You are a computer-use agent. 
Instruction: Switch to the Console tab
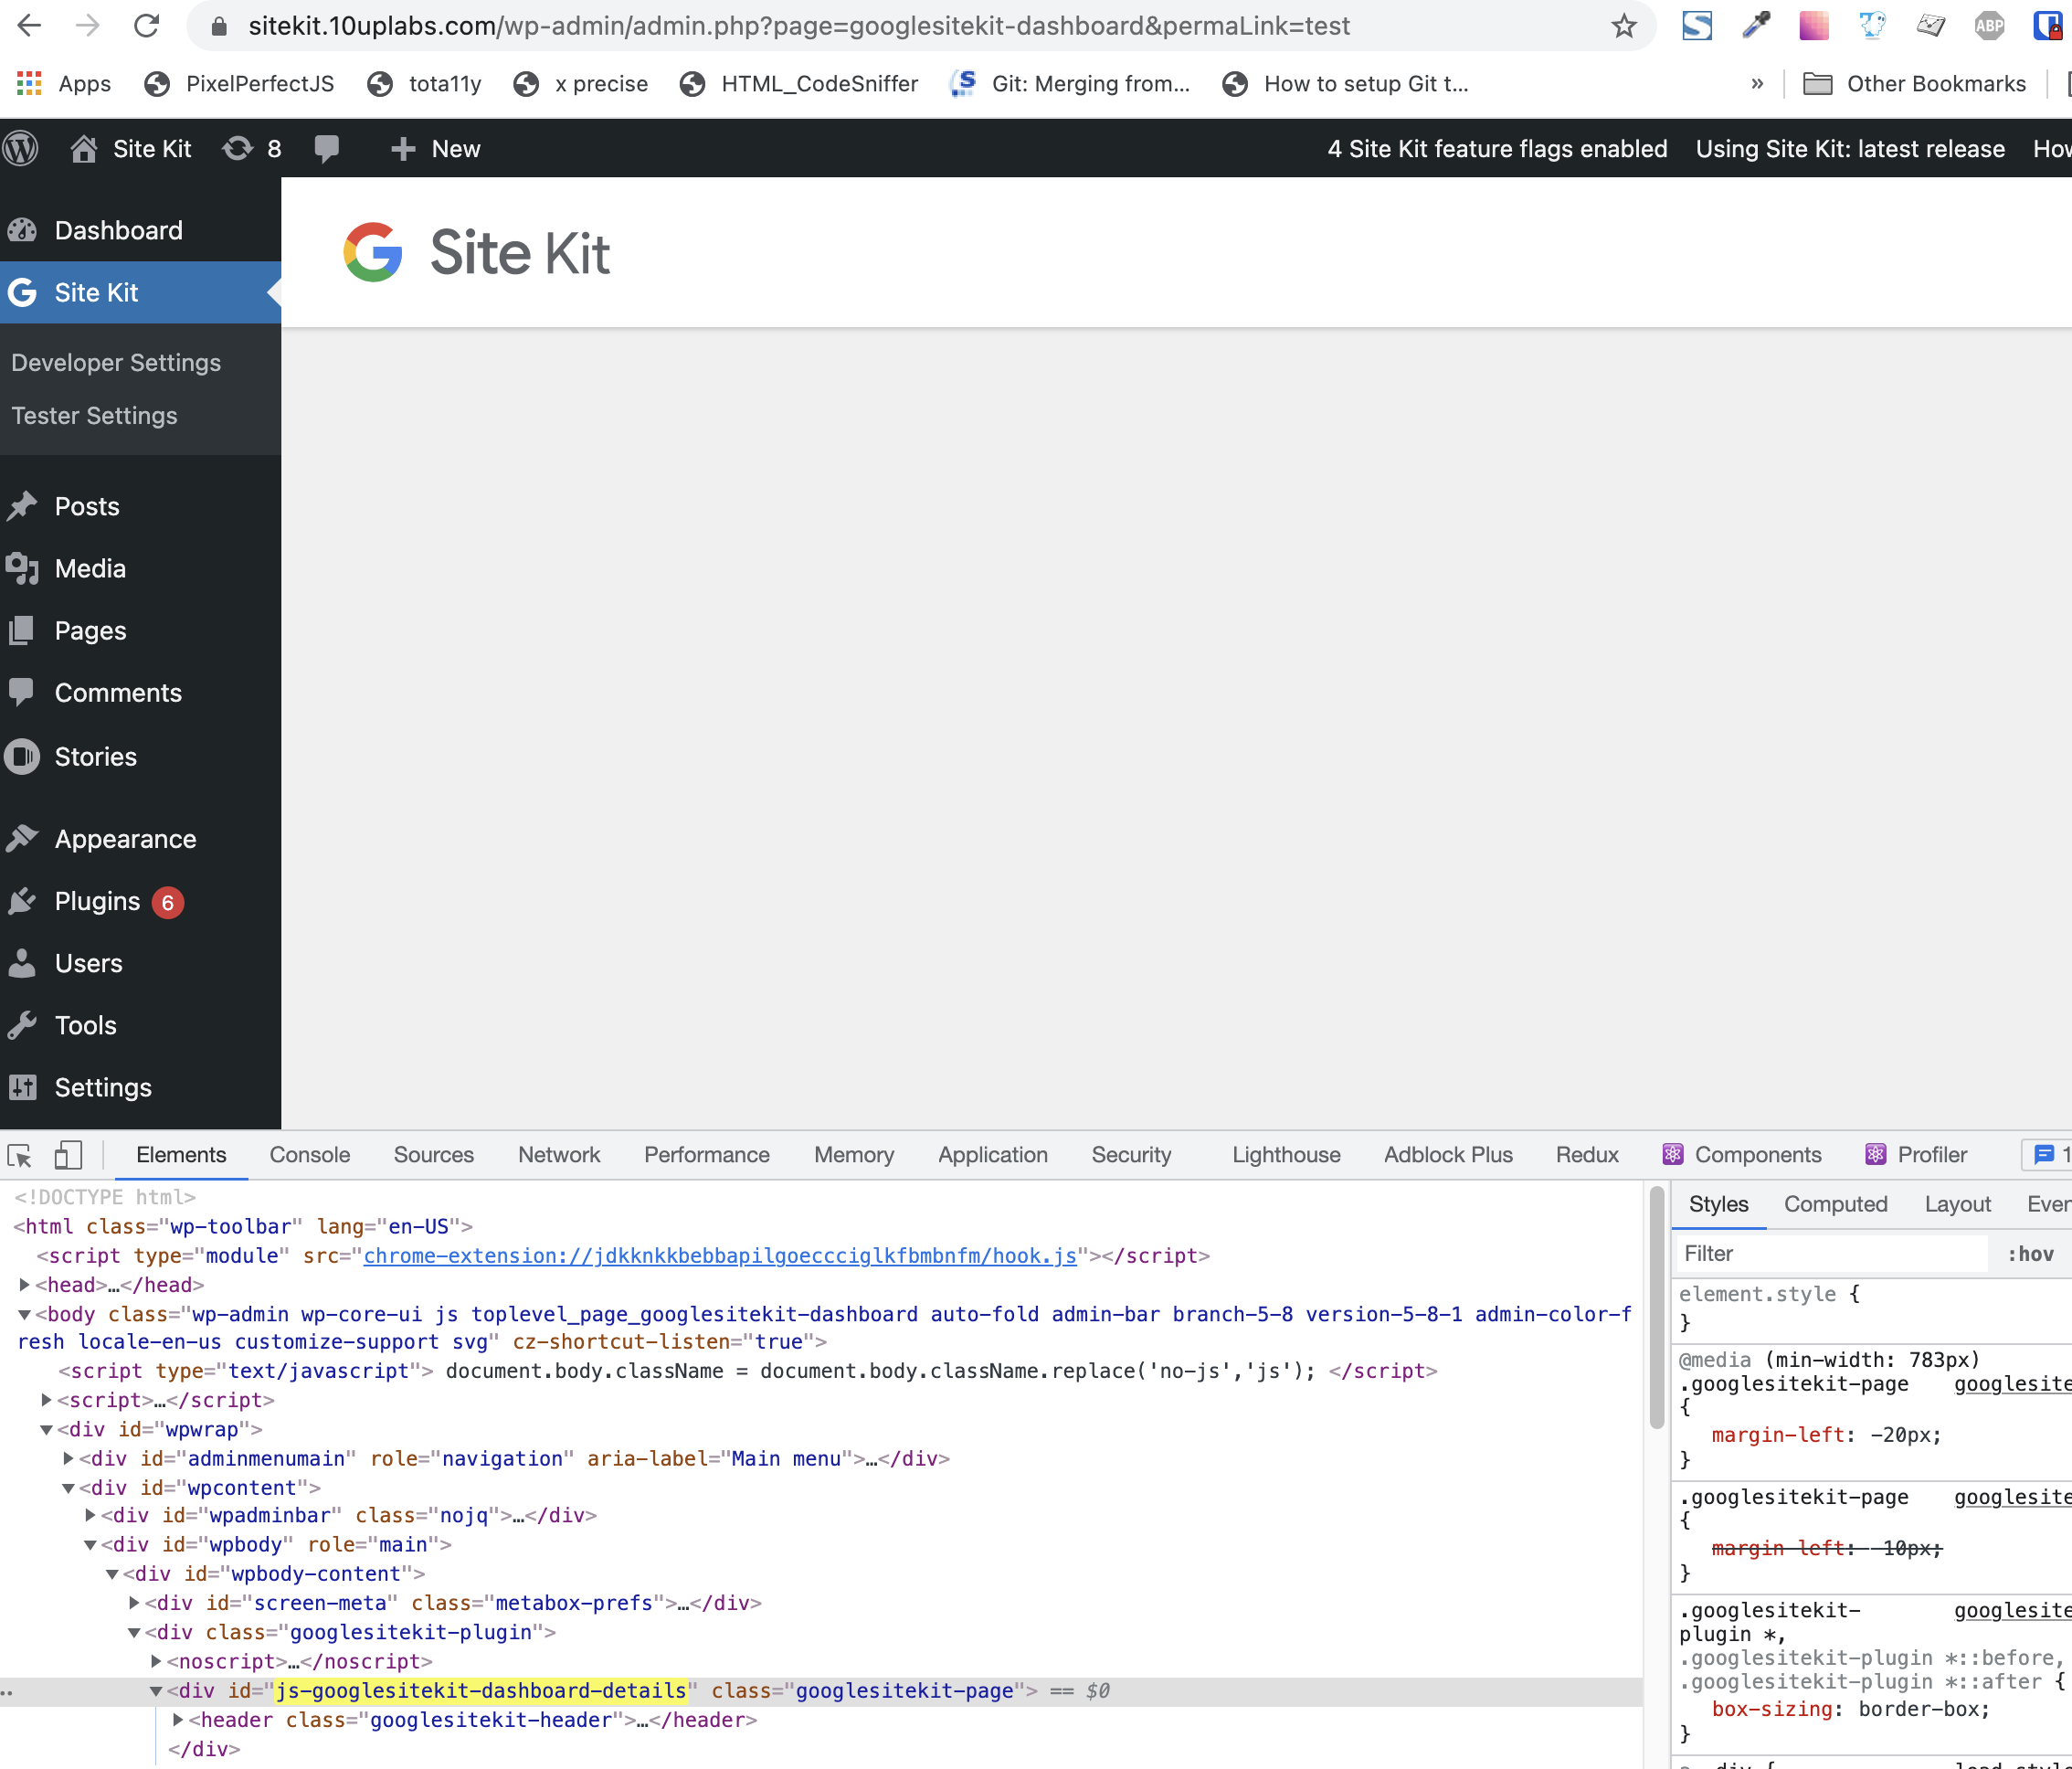tap(309, 1155)
